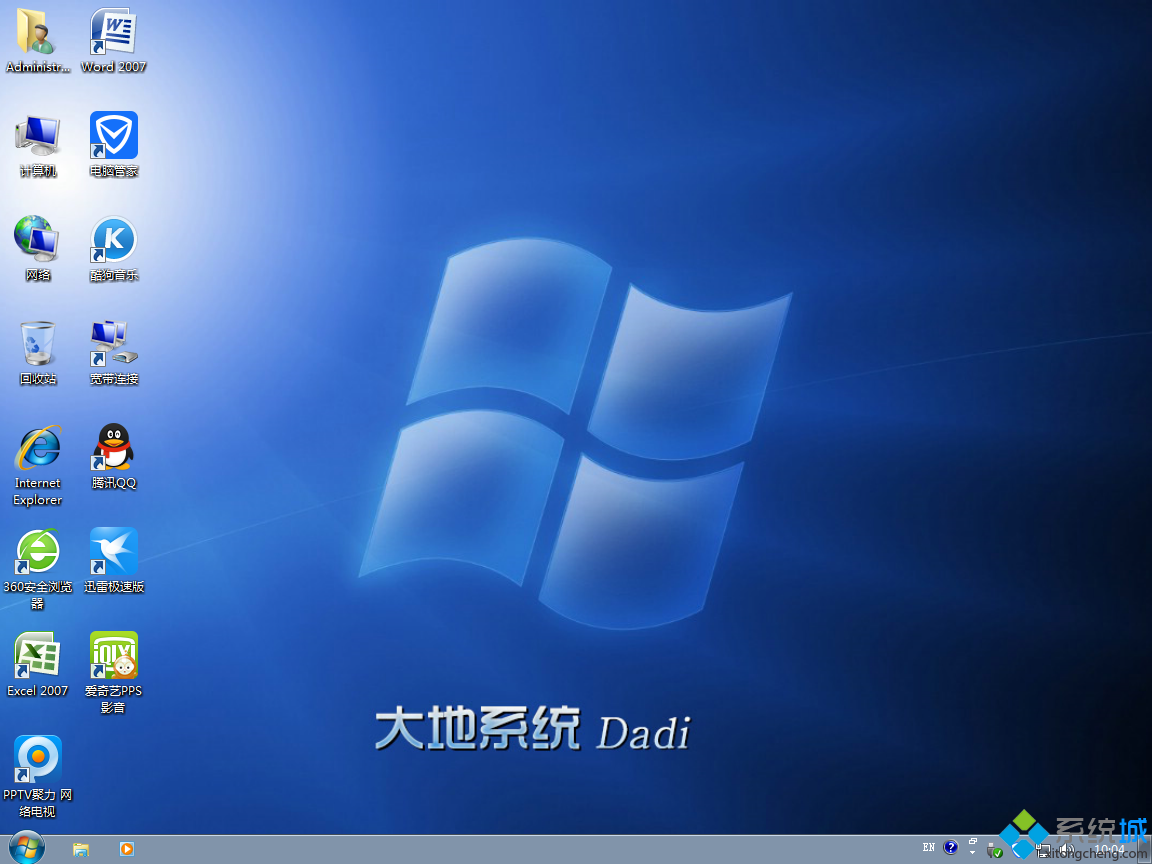Open PPTV聚力 网络电视 shortcut
The image size is (1152, 864).
[x=37, y=778]
